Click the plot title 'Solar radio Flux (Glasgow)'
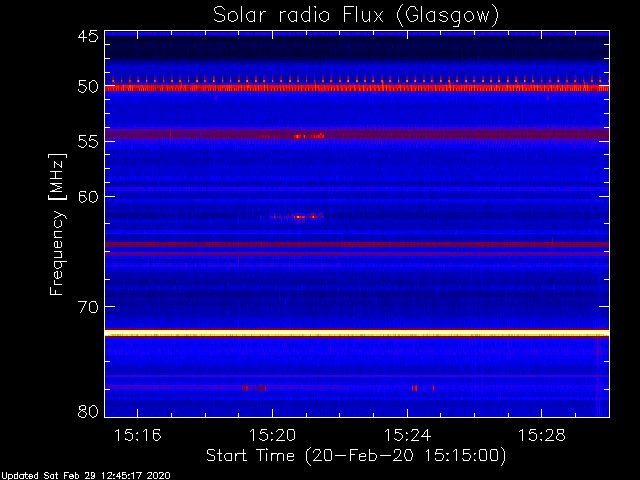 pos(356,16)
